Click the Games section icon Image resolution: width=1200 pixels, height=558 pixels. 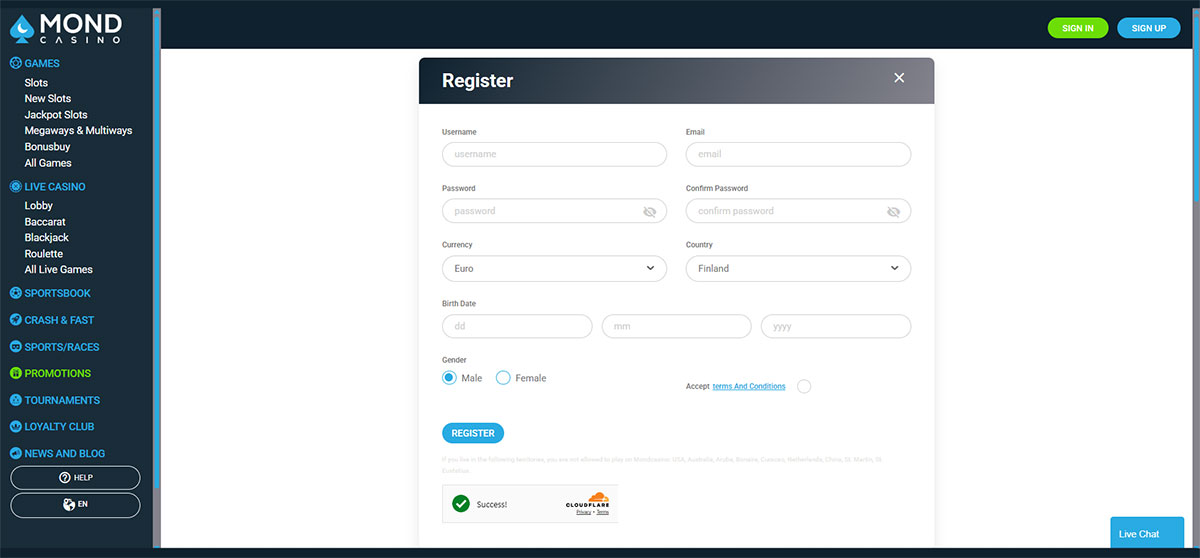point(15,63)
